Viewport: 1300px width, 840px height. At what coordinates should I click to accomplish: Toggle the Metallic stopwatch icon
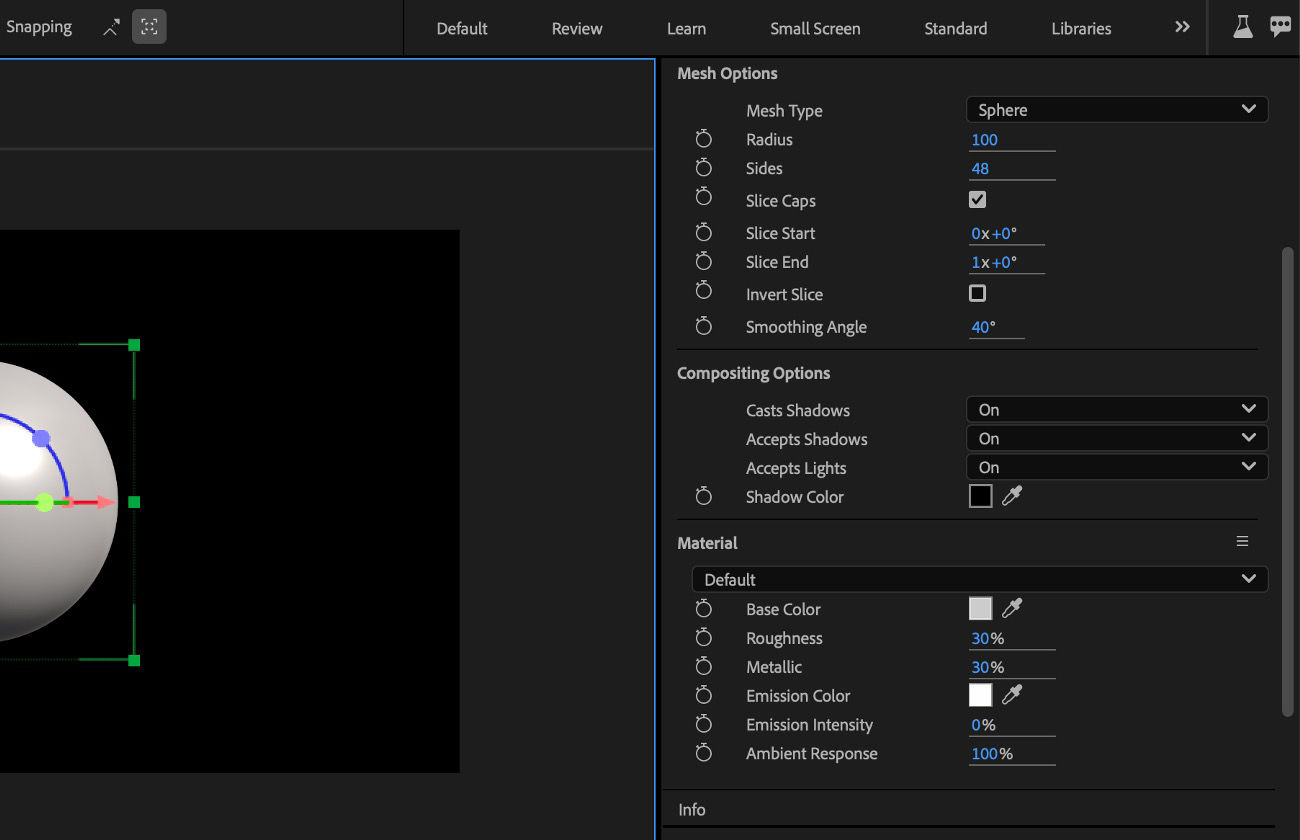point(704,666)
